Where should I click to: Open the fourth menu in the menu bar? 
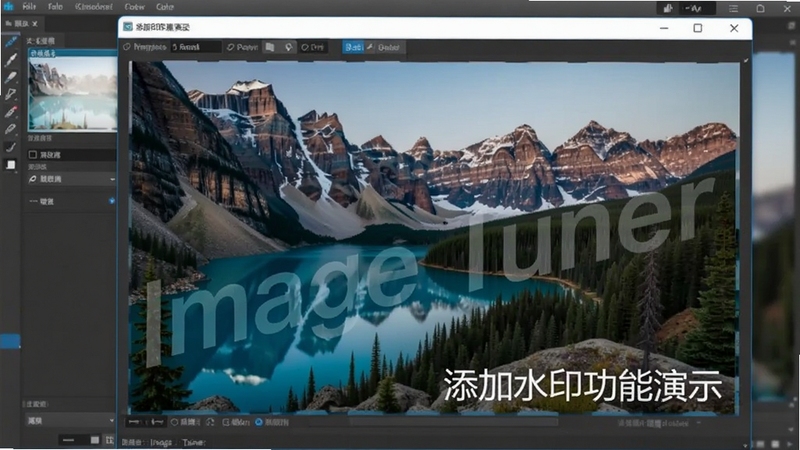coord(134,7)
